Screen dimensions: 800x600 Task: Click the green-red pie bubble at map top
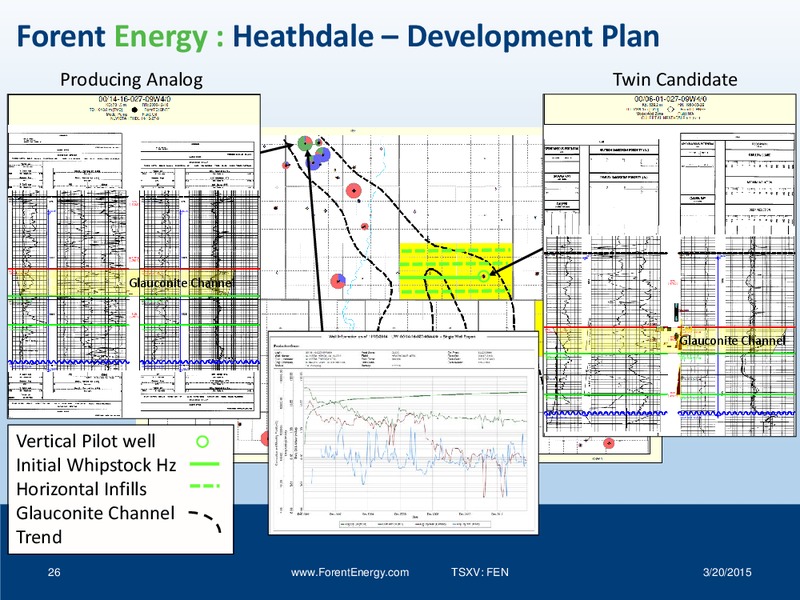click(305, 143)
